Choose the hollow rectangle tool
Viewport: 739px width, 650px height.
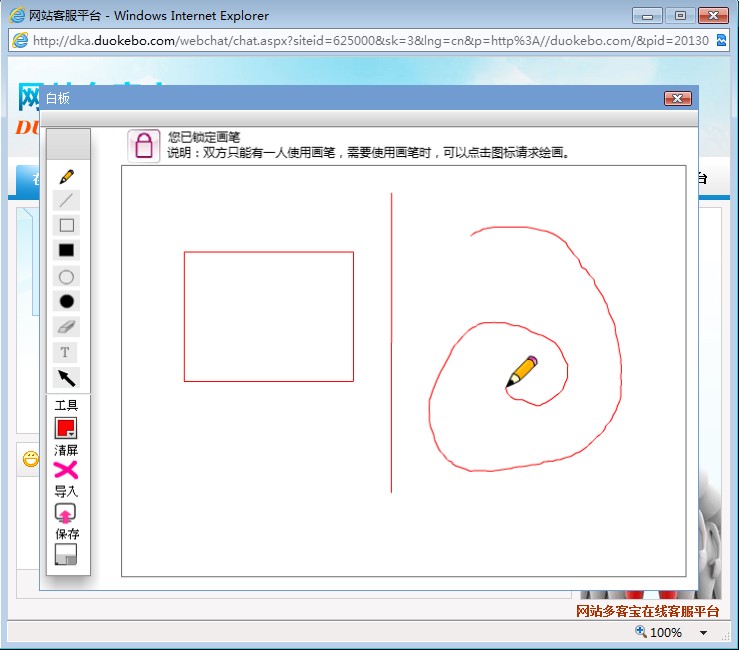tap(66, 226)
